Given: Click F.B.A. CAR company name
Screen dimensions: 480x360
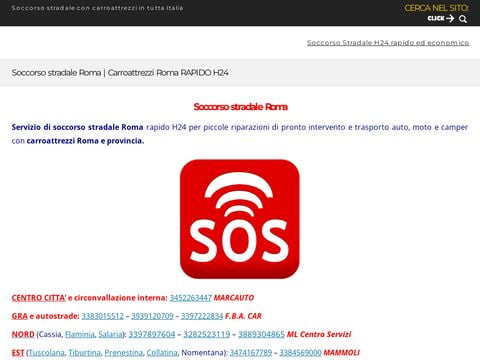Looking at the screenshot, I should (243, 316).
